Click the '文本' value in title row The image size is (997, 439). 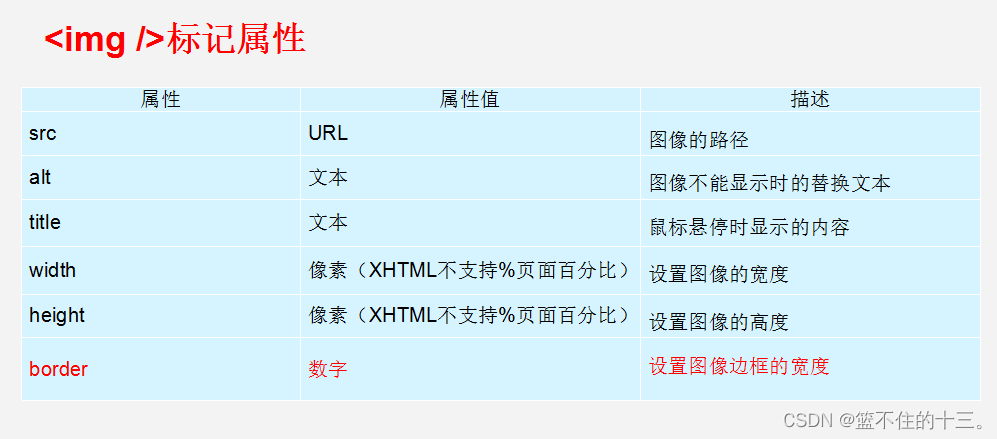470,223
